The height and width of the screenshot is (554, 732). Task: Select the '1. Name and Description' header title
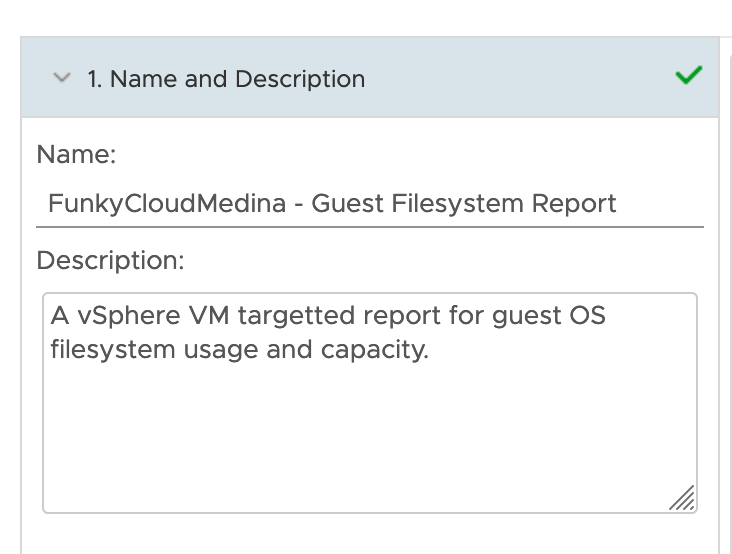[x=226, y=78]
